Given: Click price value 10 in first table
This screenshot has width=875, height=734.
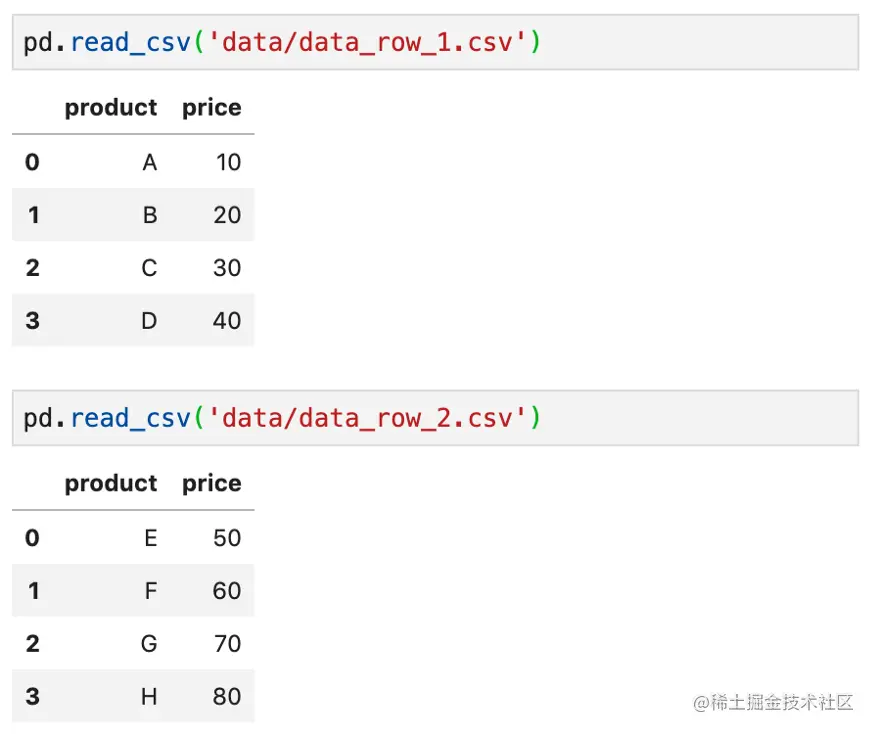Looking at the screenshot, I should pos(228,162).
